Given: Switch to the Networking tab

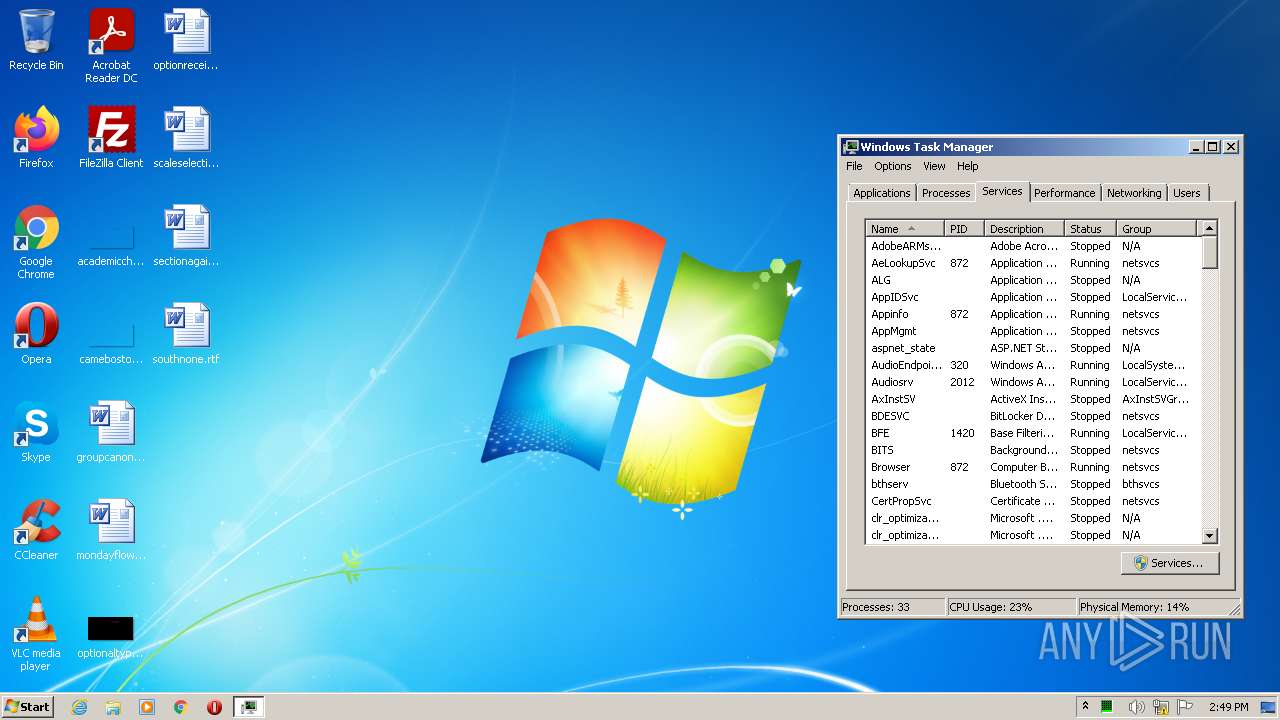Looking at the screenshot, I should (1134, 193).
